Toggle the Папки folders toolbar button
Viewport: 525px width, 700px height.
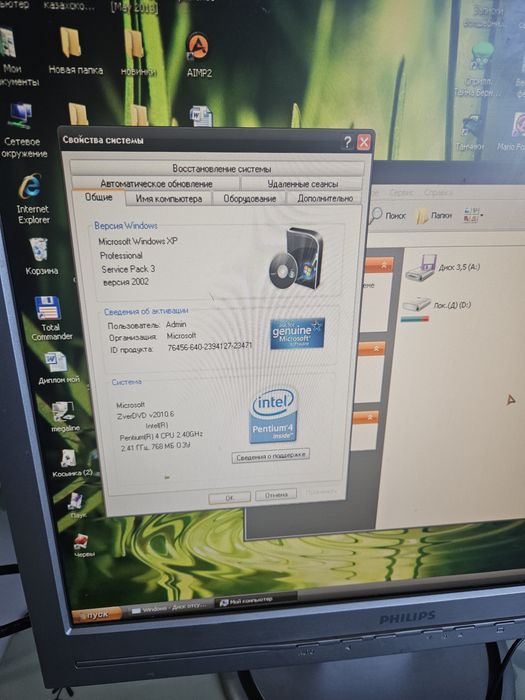434,216
